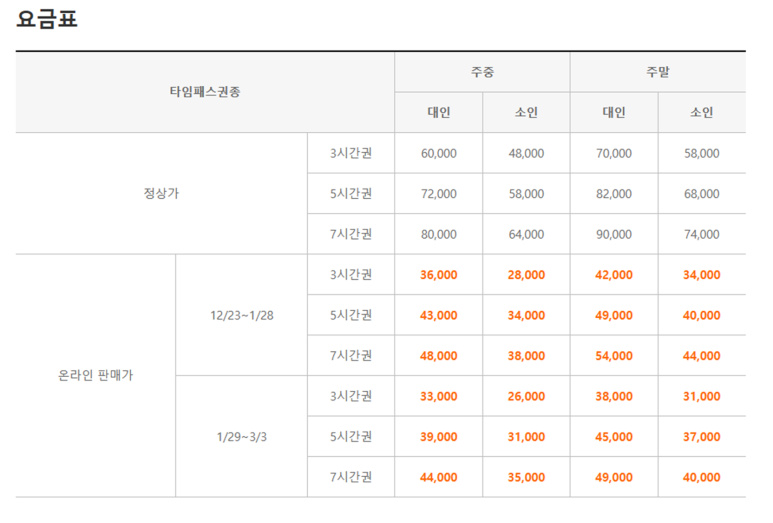Click the orange 43,000 price
Screen dimensions: 773x523
[x=439, y=315]
